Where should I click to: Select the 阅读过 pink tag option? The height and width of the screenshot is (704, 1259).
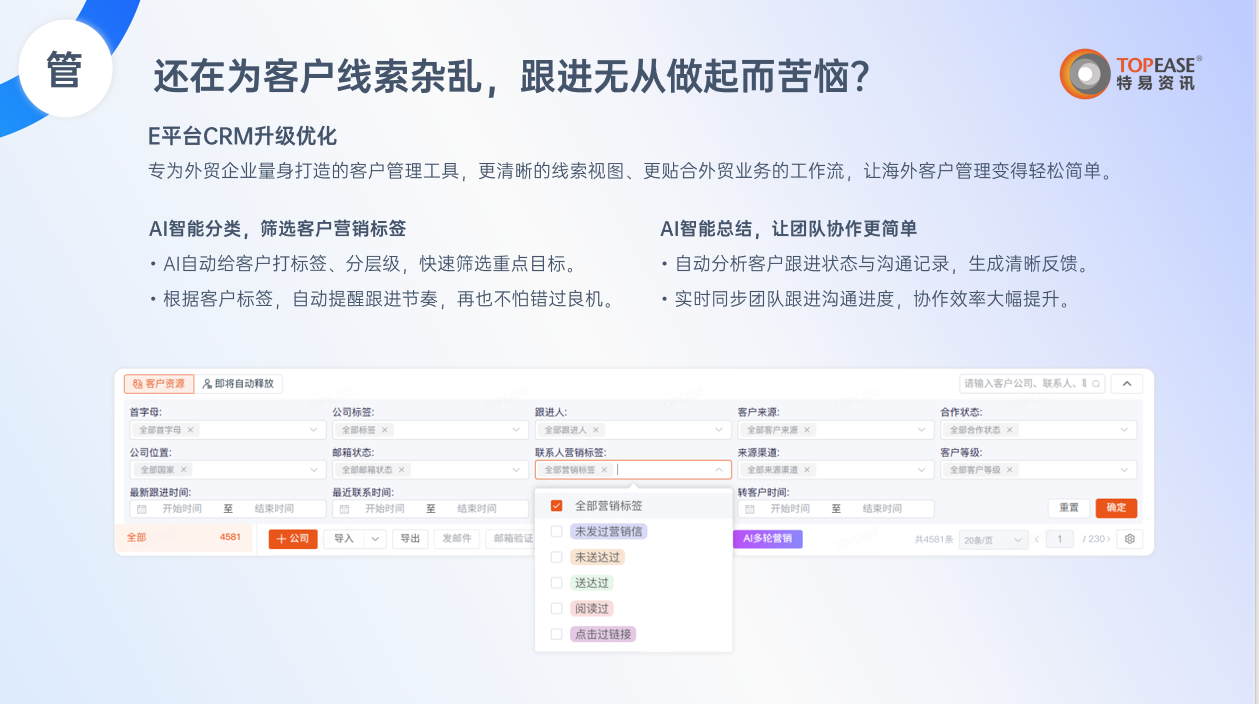coord(591,609)
